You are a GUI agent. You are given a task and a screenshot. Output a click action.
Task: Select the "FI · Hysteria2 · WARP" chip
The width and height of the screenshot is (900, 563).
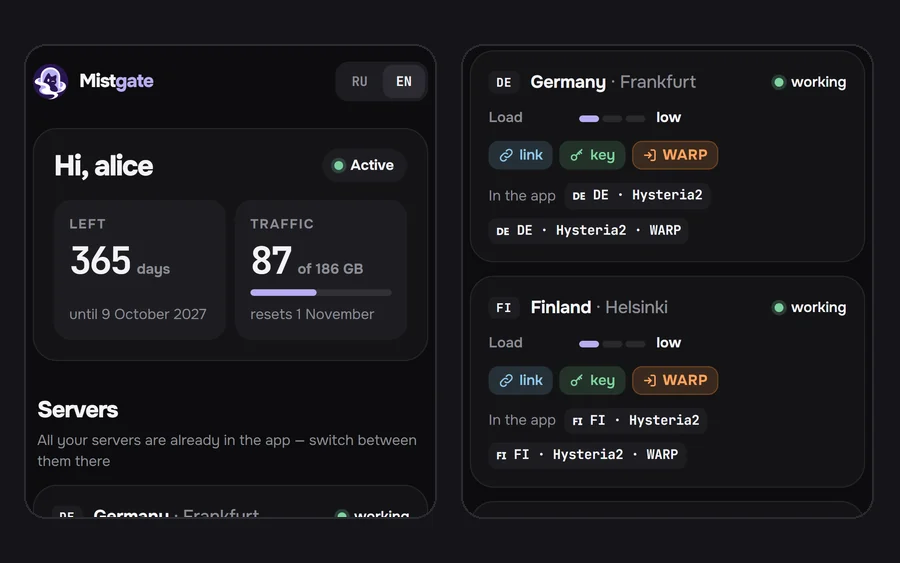(587, 455)
